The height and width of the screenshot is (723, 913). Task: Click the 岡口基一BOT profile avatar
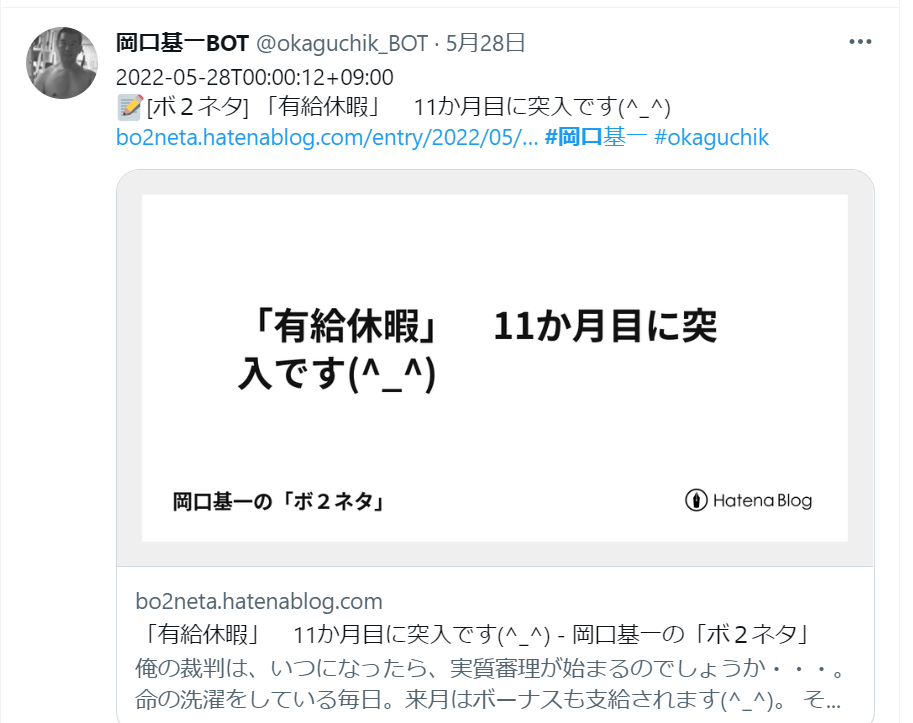click(62, 63)
